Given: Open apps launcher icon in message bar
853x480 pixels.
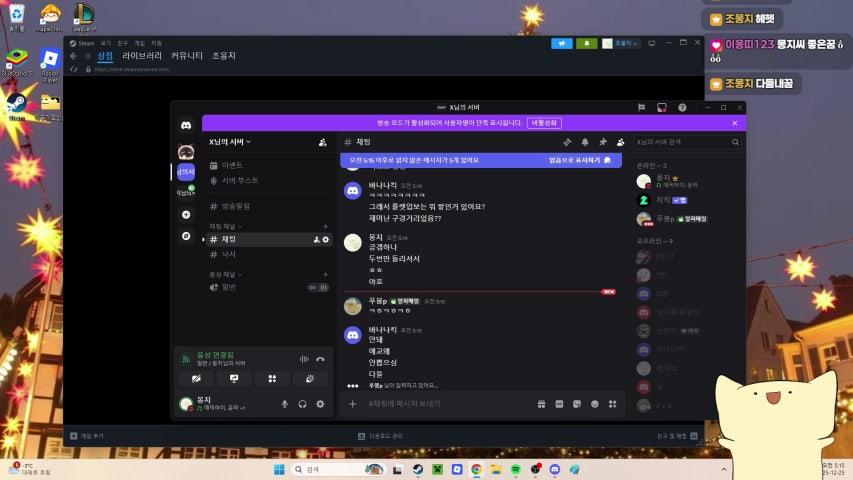Looking at the screenshot, I should click(x=613, y=404).
